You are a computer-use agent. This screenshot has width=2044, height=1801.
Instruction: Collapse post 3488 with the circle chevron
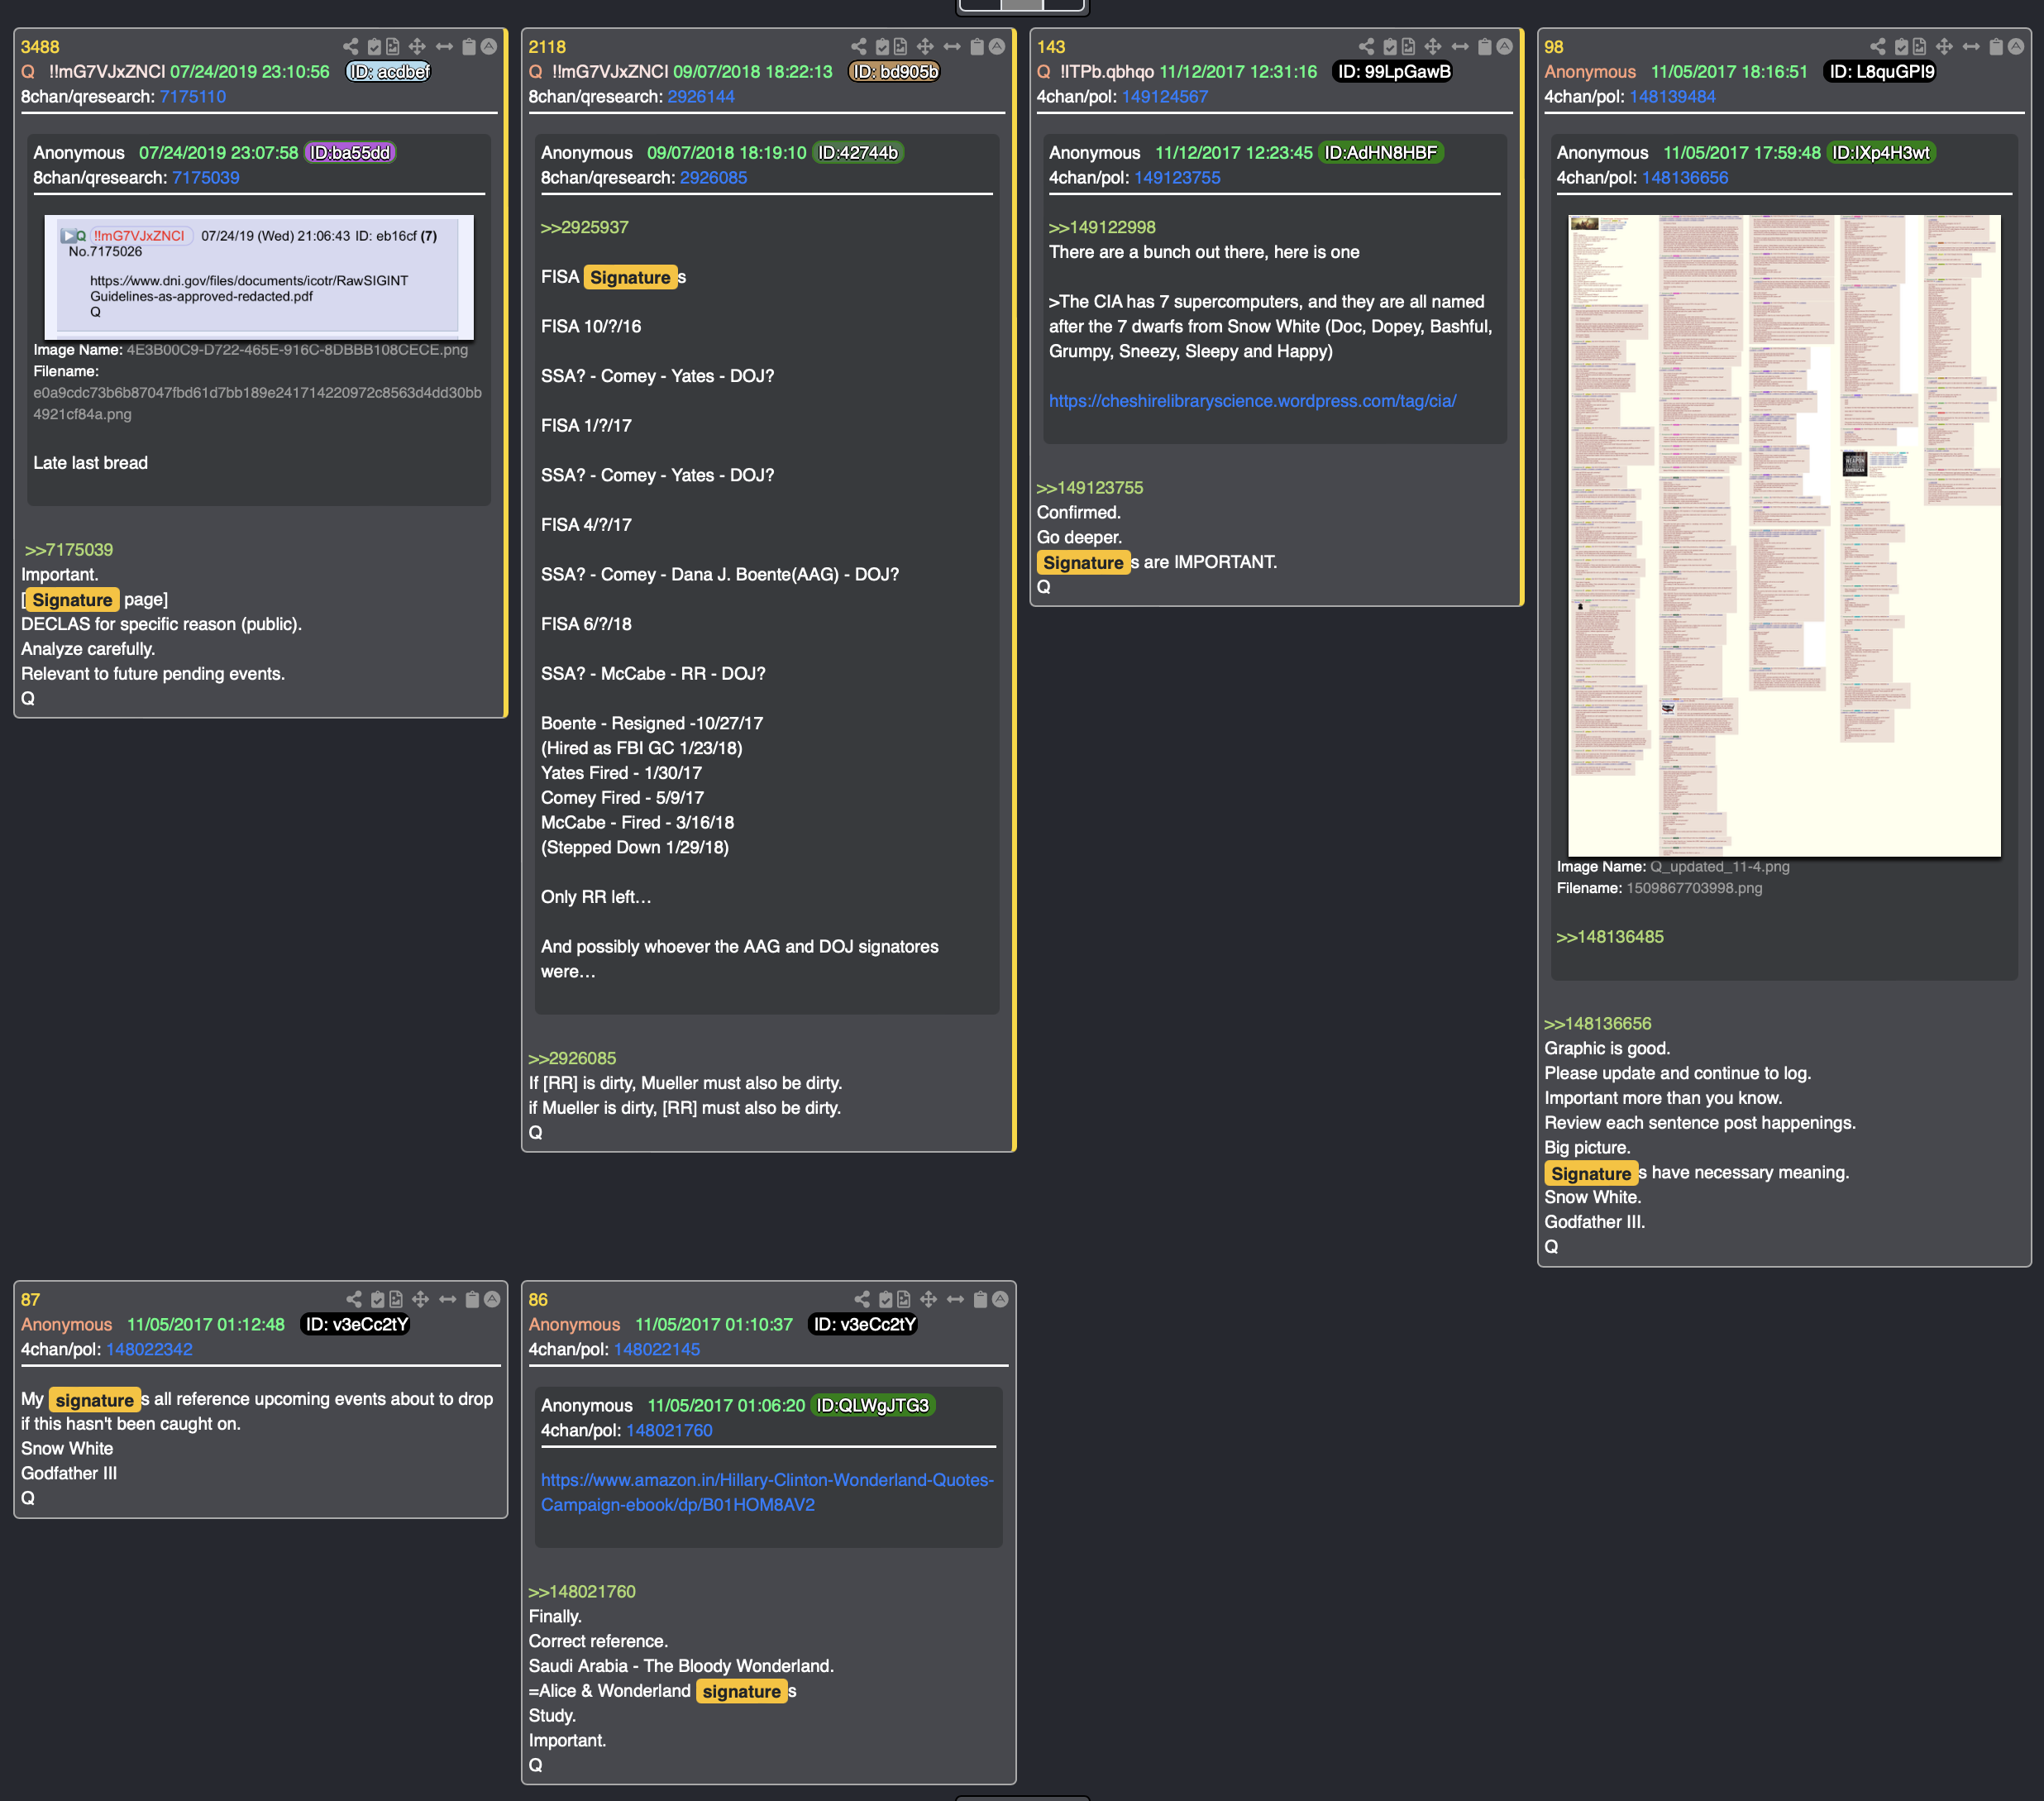(489, 47)
